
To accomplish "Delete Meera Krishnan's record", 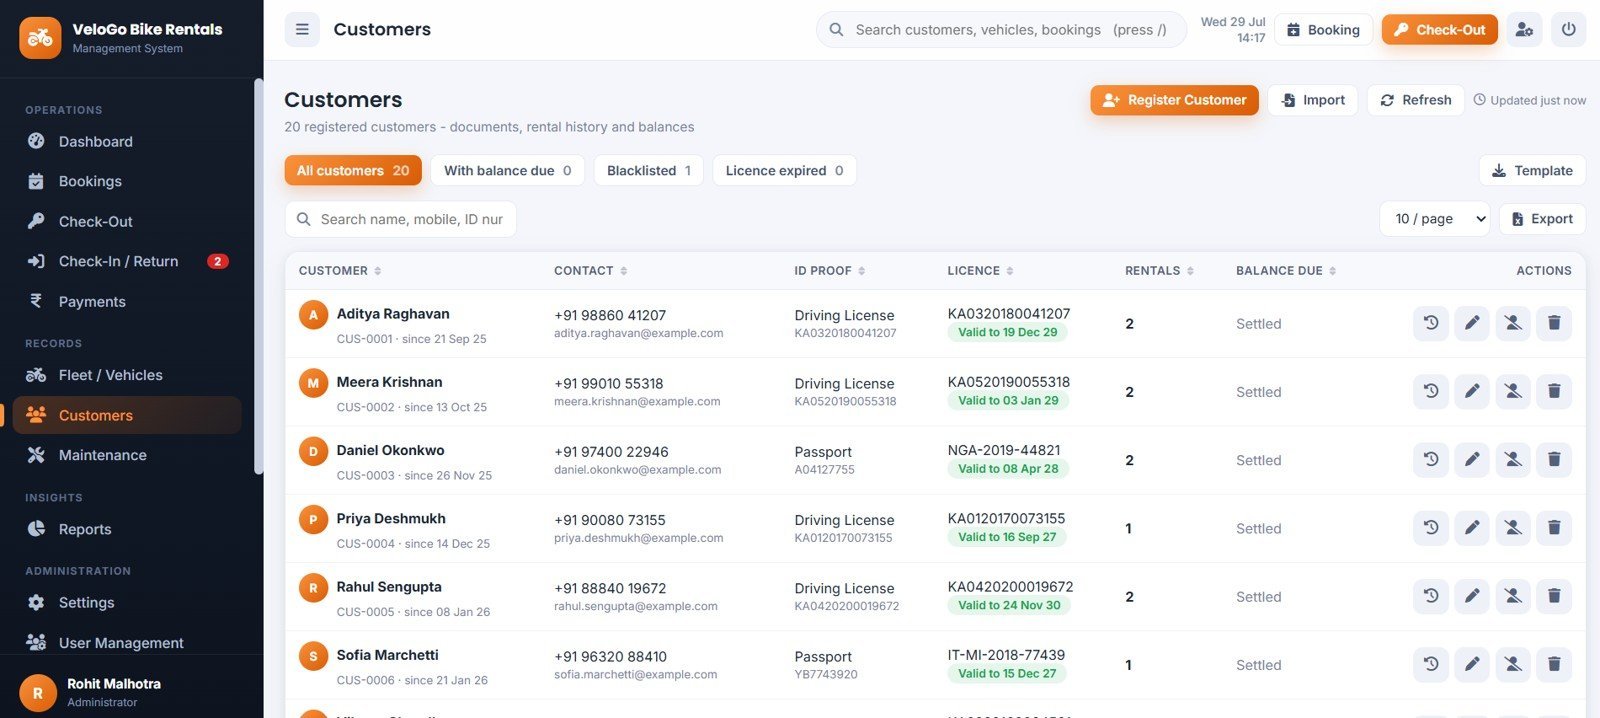I will pyautogui.click(x=1554, y=391).
